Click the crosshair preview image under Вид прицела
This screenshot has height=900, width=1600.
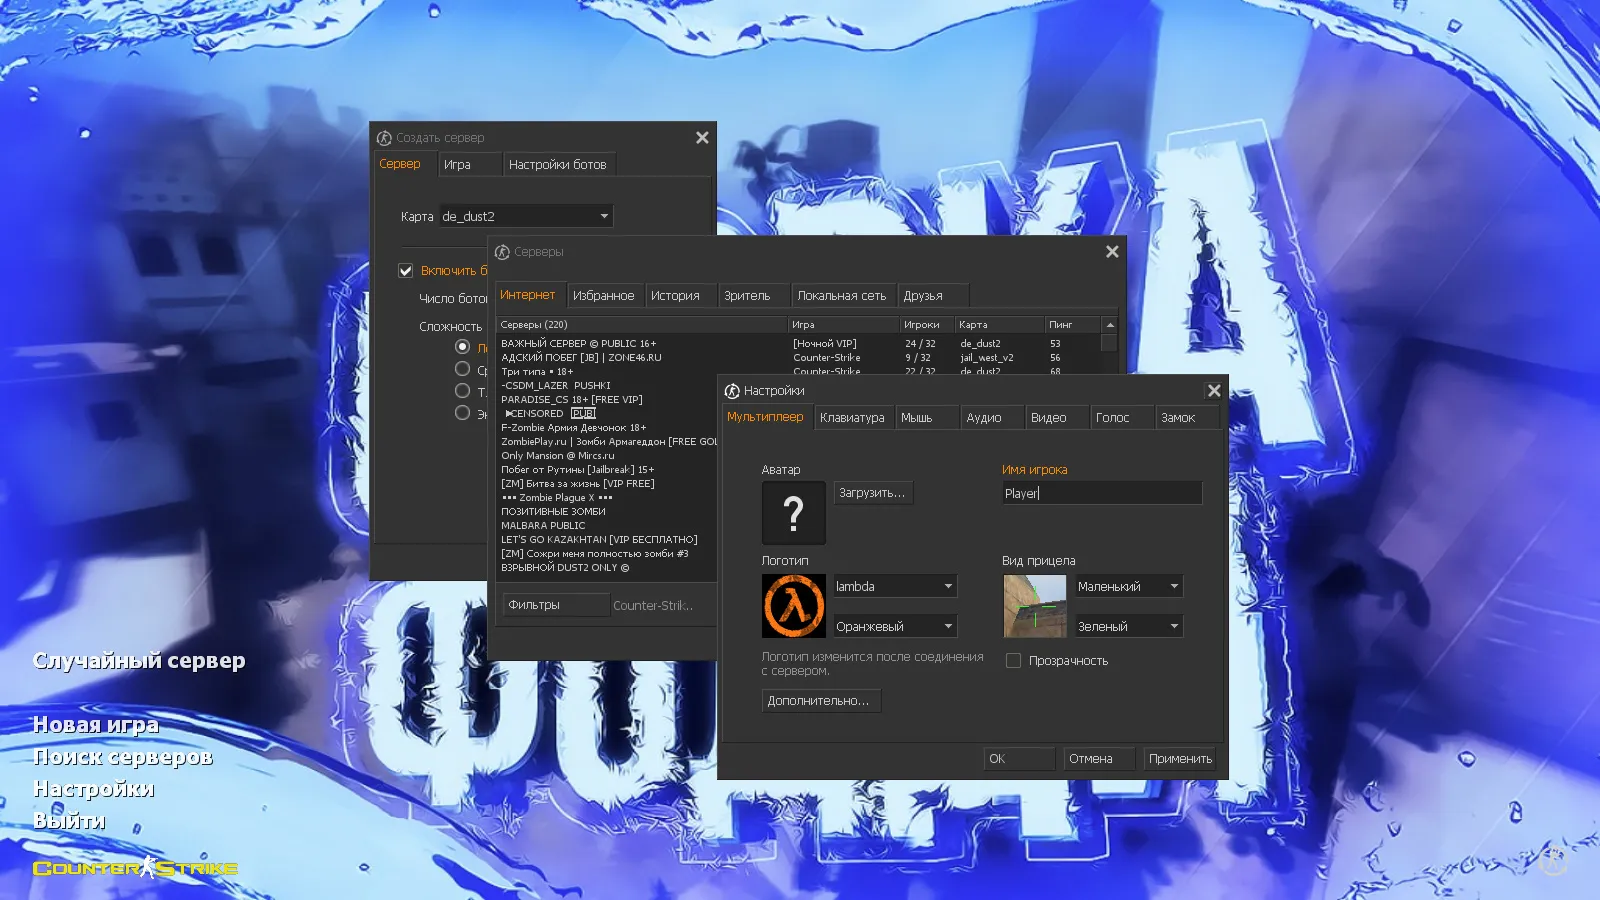pos(1033,605)
